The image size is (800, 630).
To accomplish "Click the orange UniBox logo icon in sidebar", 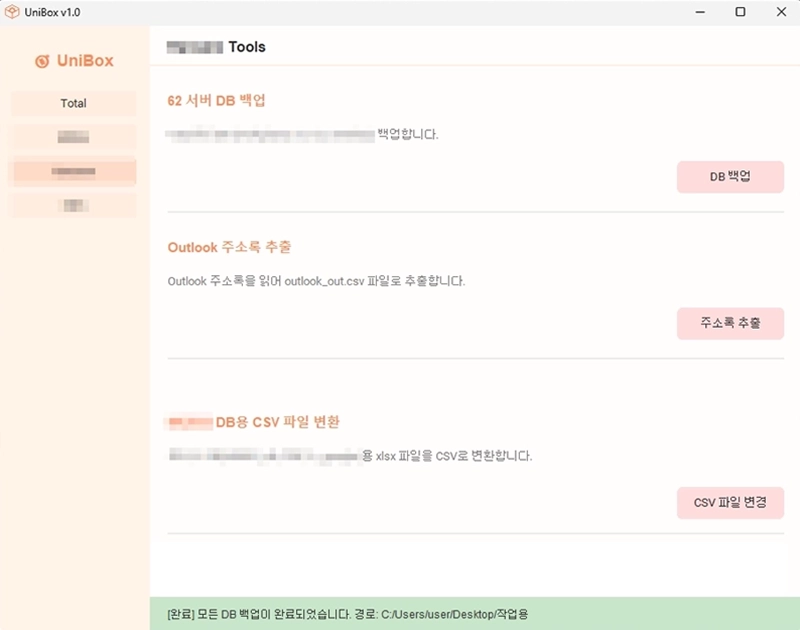I will pos(42,61).
